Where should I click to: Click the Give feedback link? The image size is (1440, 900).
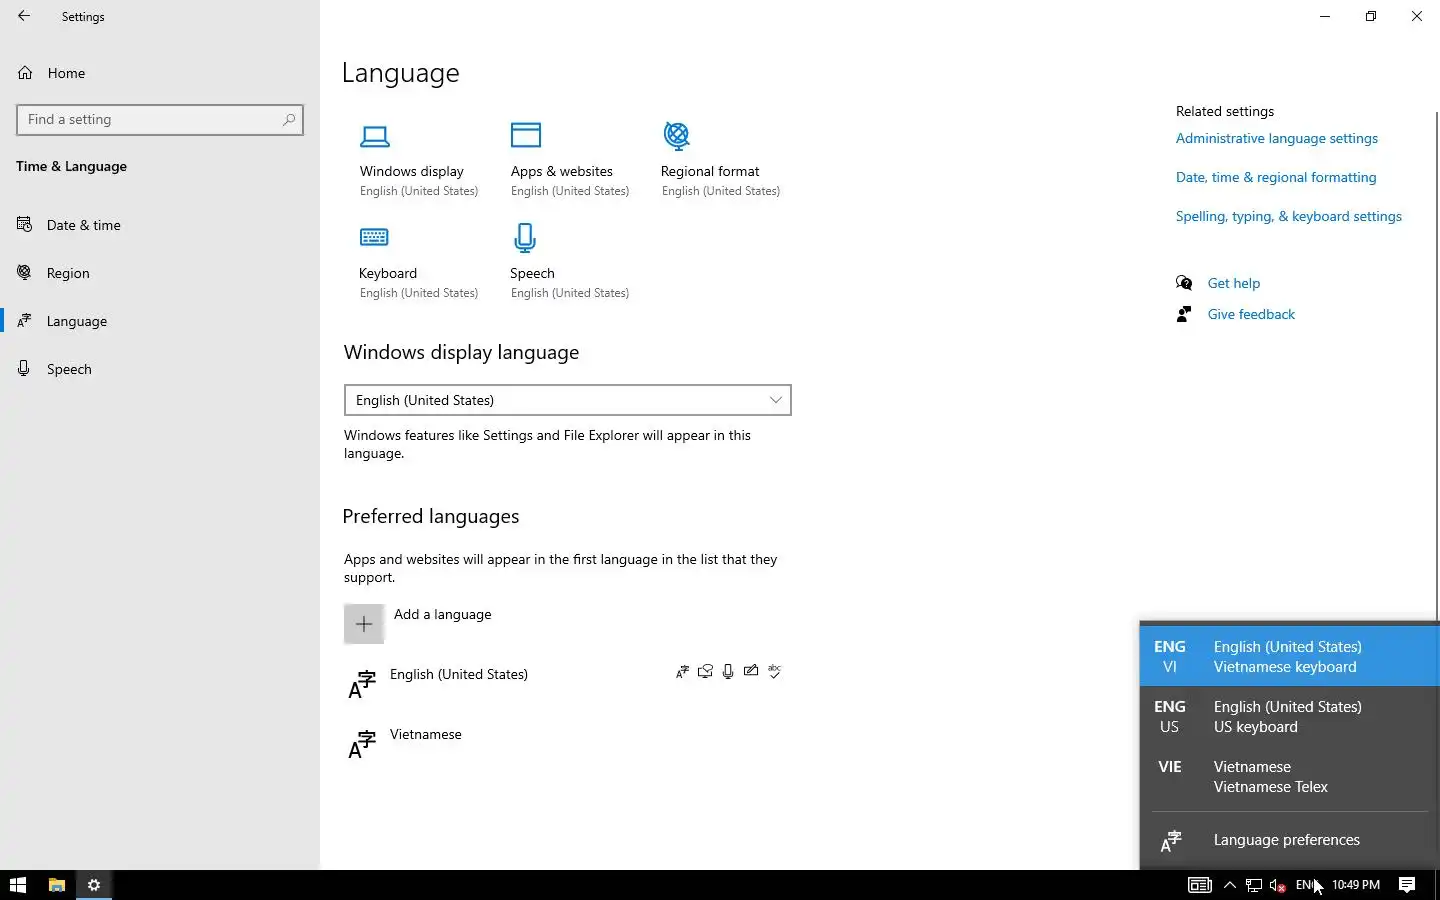[x=1251, y=314]
